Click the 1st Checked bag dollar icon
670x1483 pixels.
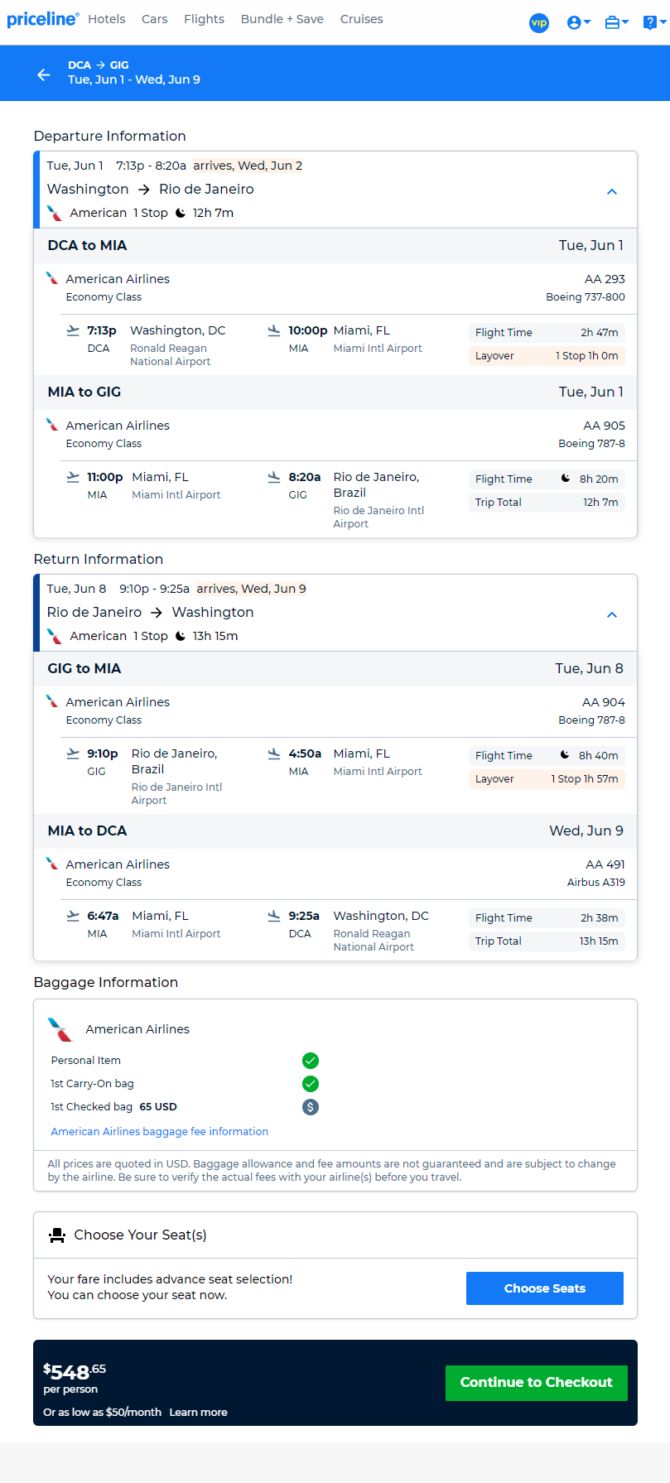[x=310, y=1107]
